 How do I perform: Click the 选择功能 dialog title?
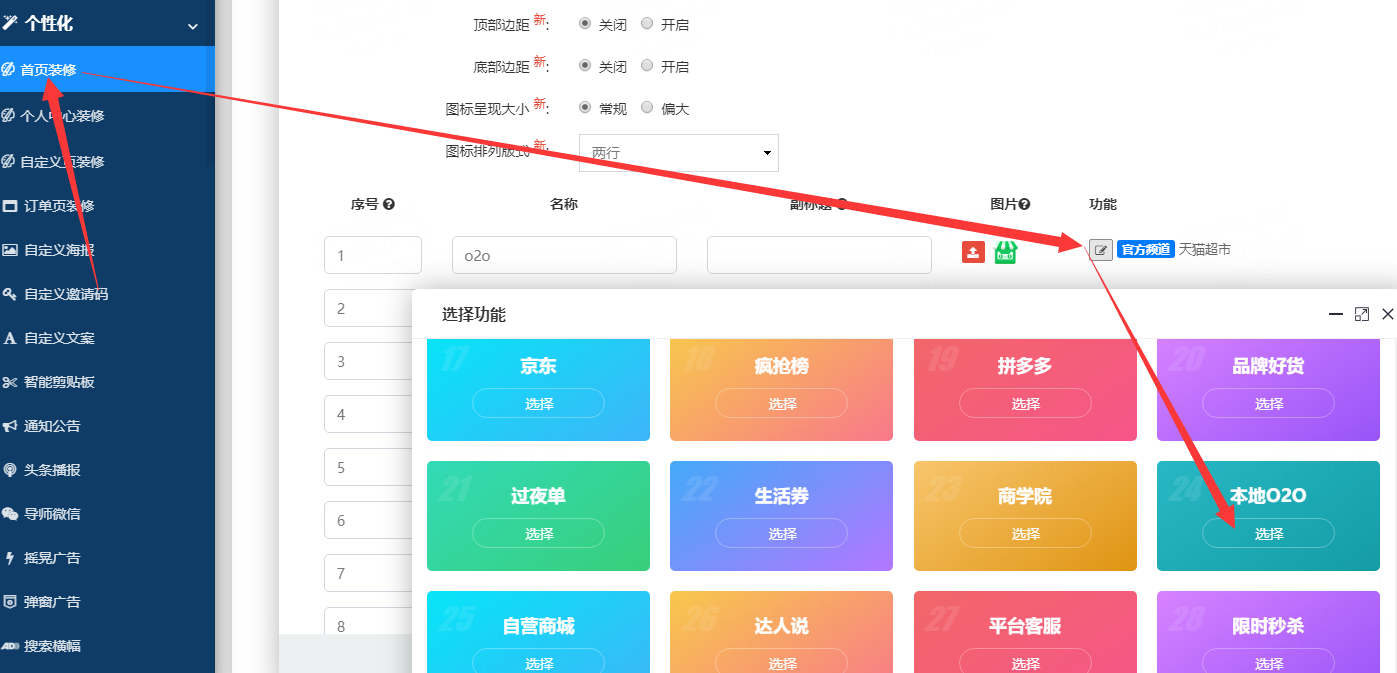click(474, 315)
